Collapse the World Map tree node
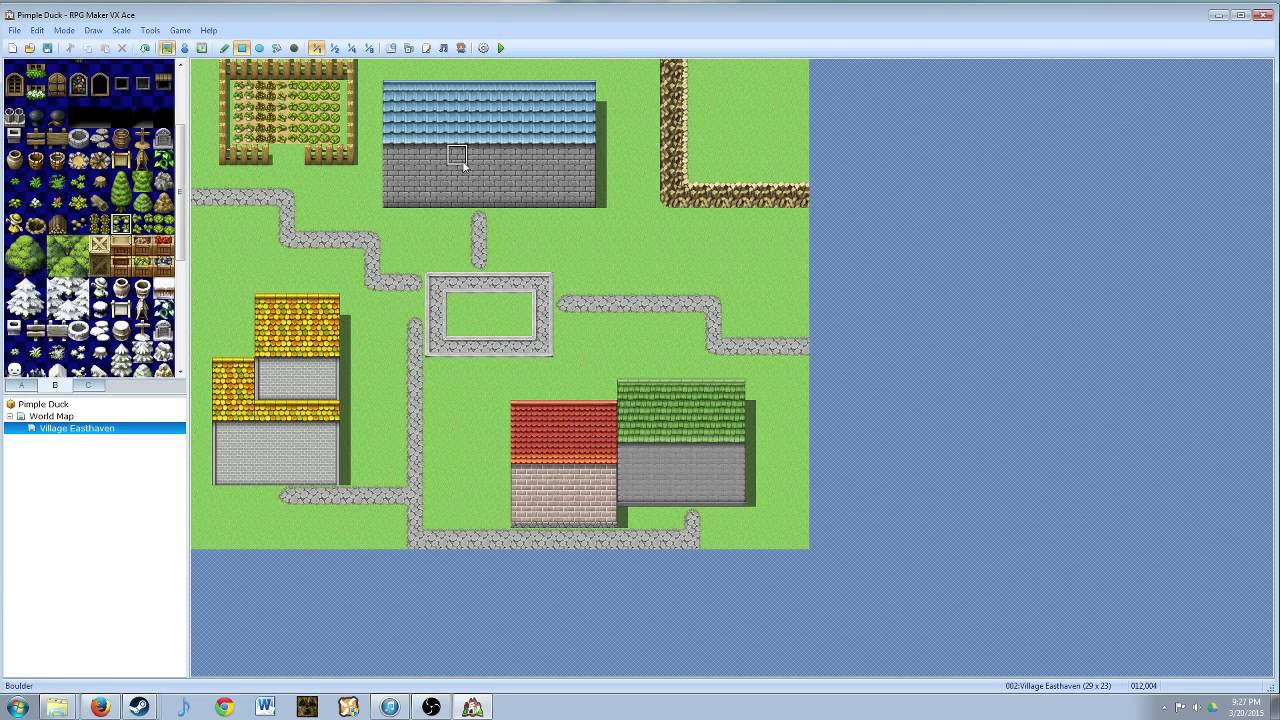 pyautogui.click(x=10, y=416)
